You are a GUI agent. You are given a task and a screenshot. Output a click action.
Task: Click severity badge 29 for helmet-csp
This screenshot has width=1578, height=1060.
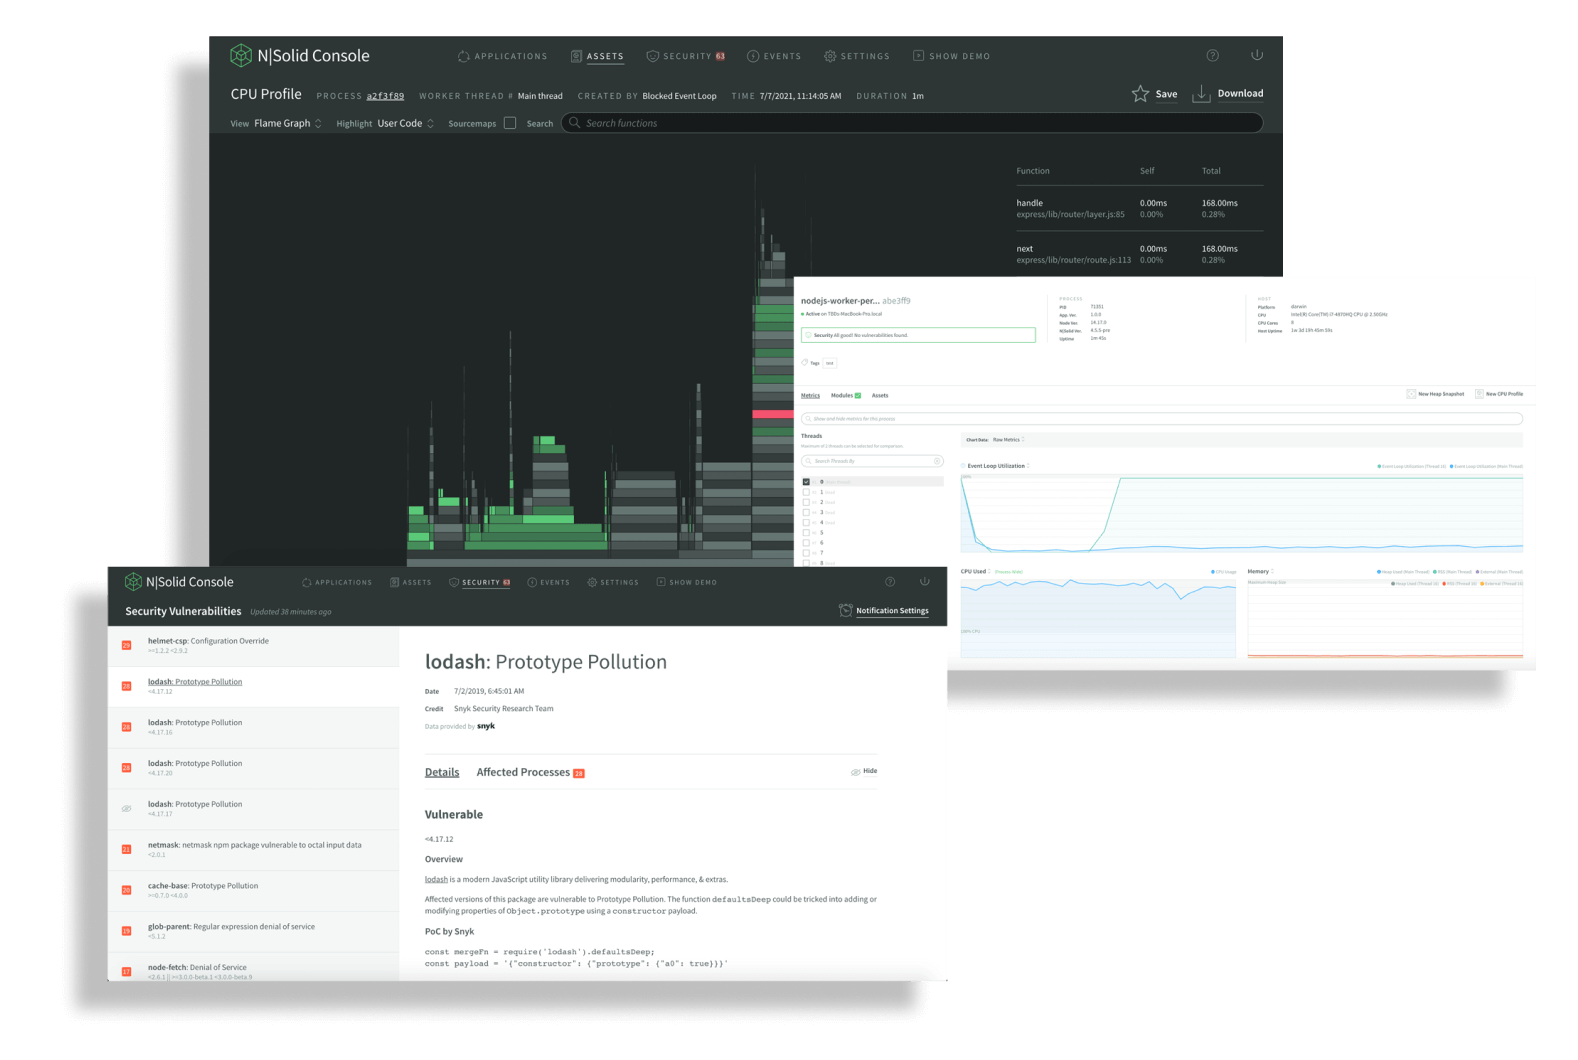tap(127, 645)
